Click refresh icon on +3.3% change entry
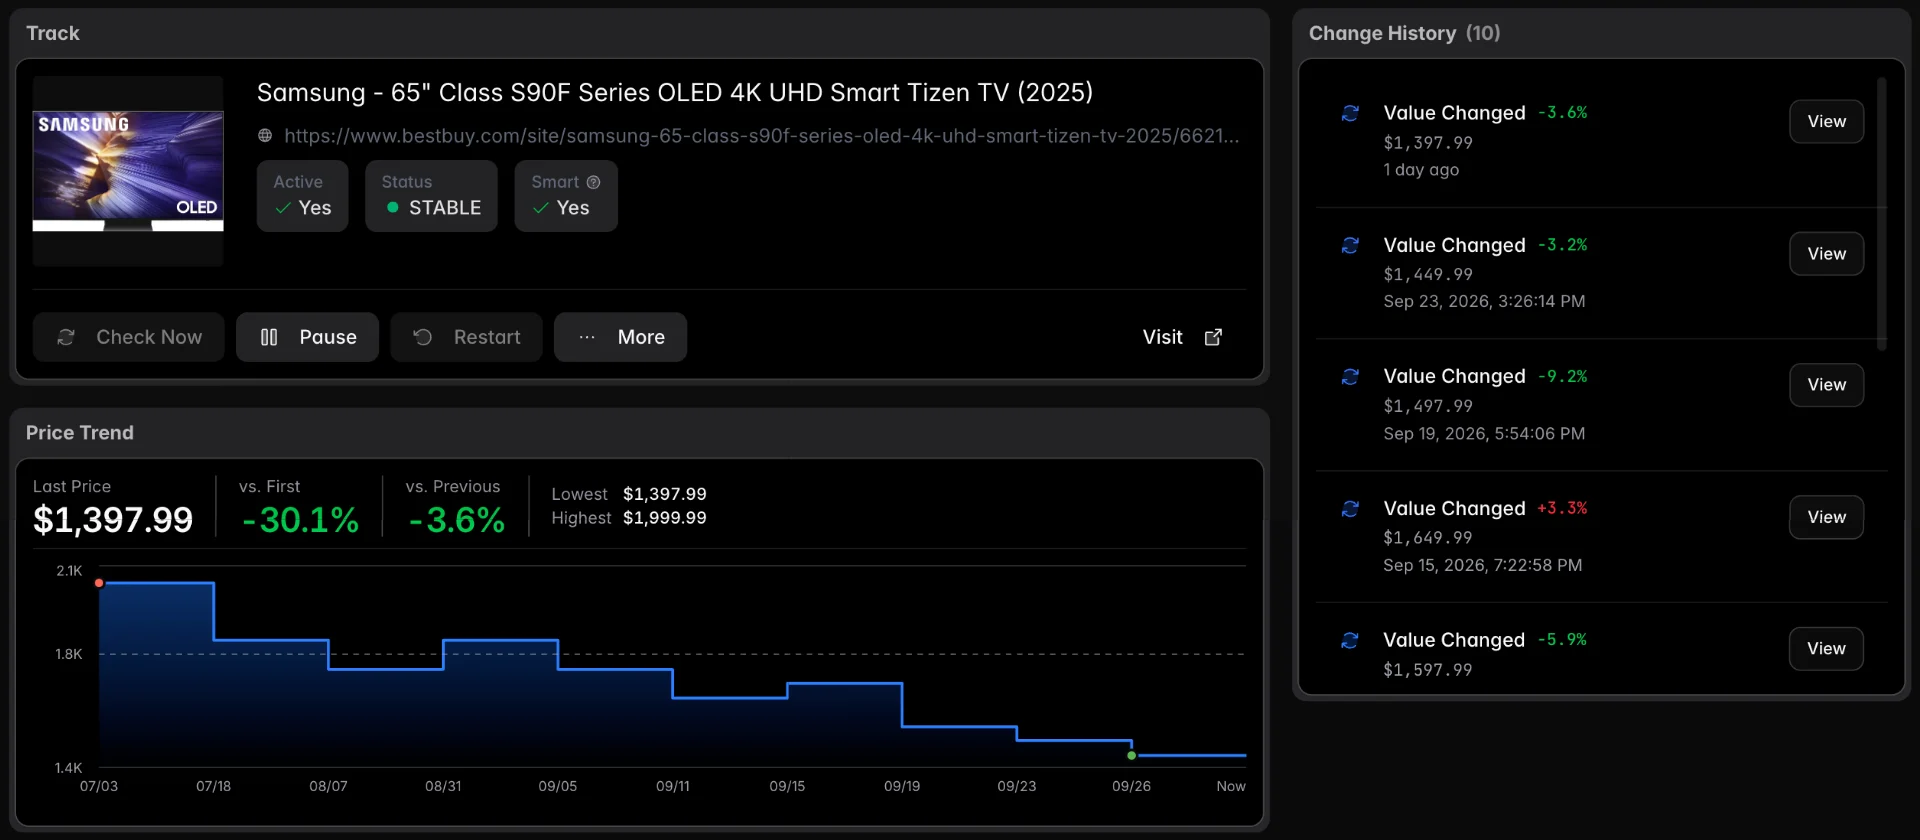This screenshot has height=840, width=1920. click(1350, 508)
